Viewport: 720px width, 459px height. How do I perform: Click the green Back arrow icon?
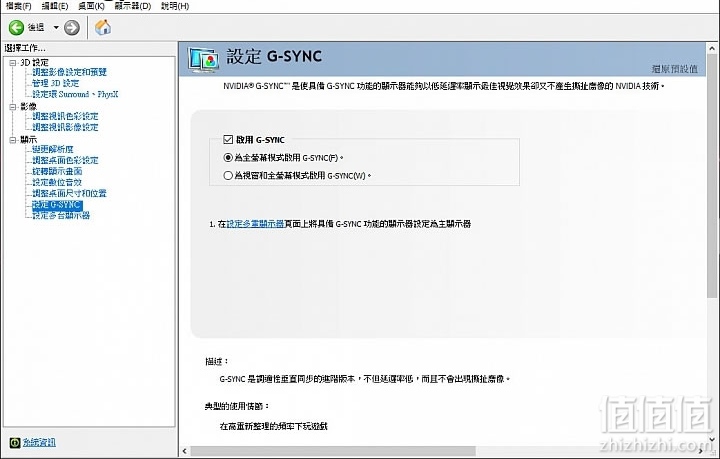click(16, 28)
